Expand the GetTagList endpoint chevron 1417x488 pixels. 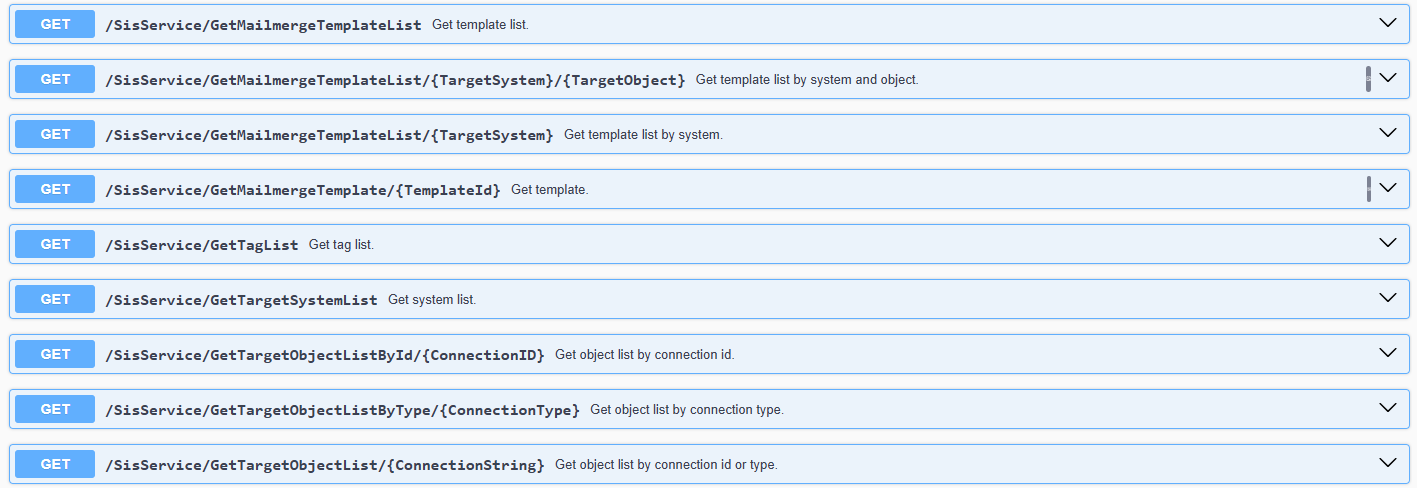pyautogui.click(x=1387, y=243)
